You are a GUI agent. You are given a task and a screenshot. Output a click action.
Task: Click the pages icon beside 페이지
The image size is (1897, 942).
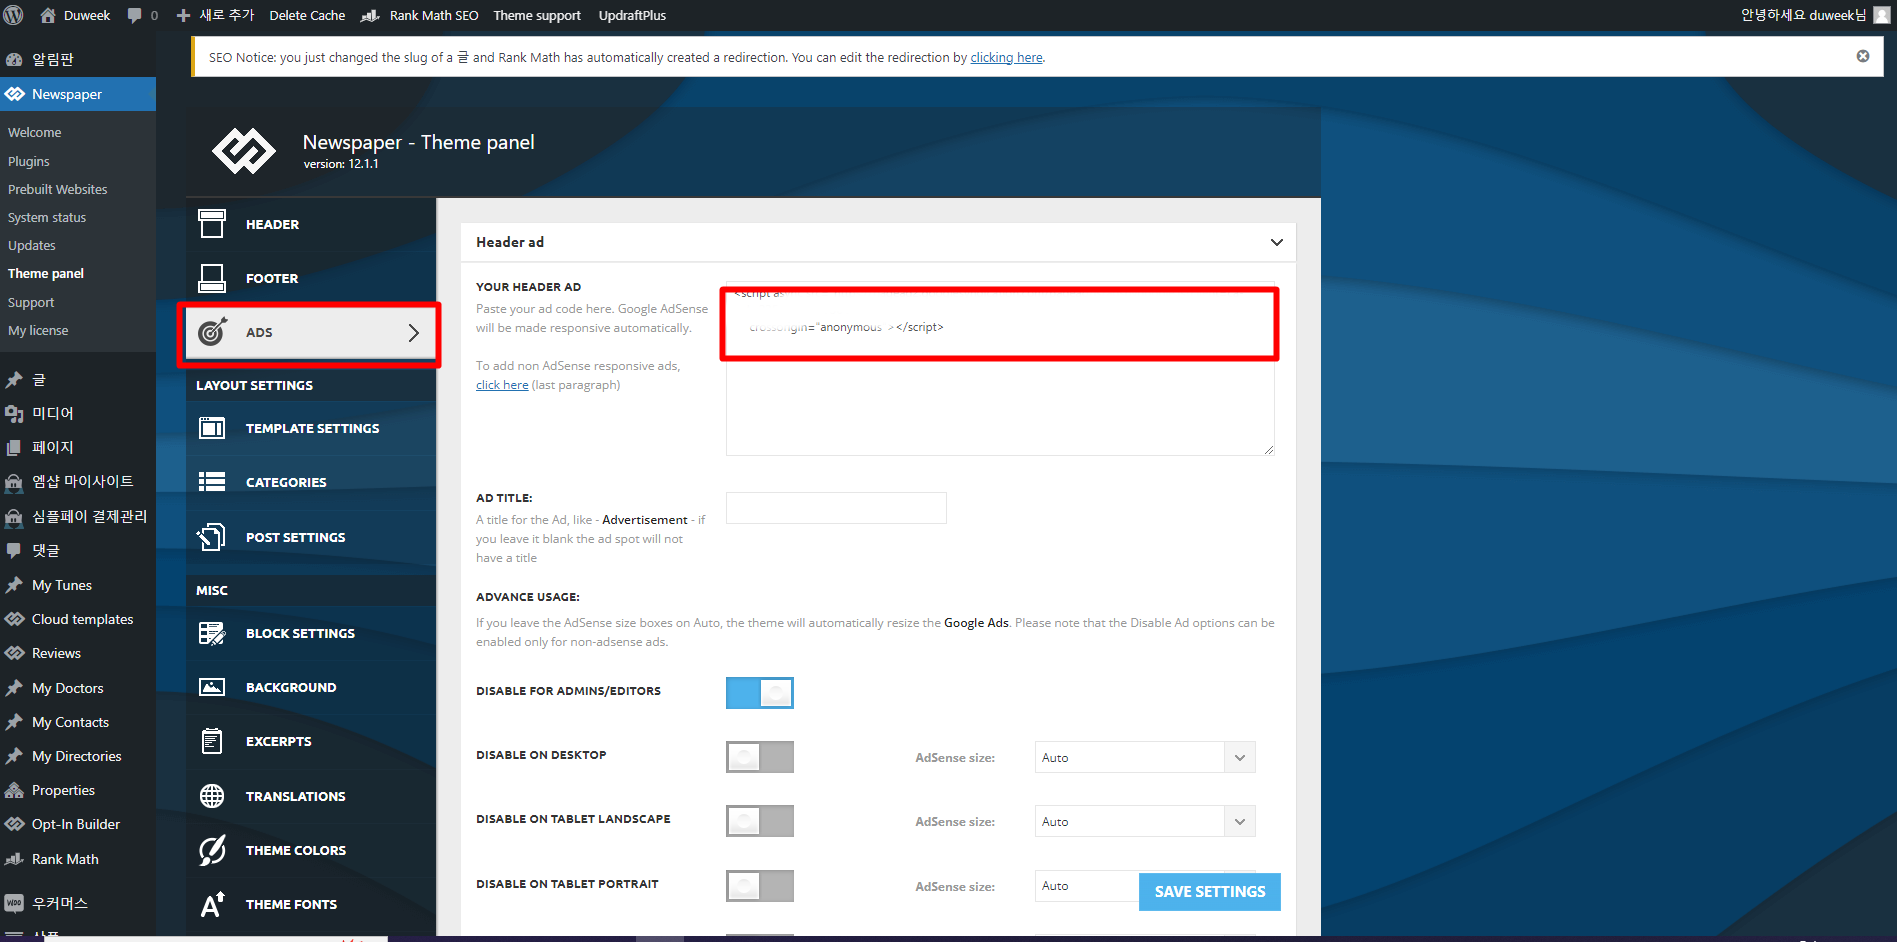14,448
